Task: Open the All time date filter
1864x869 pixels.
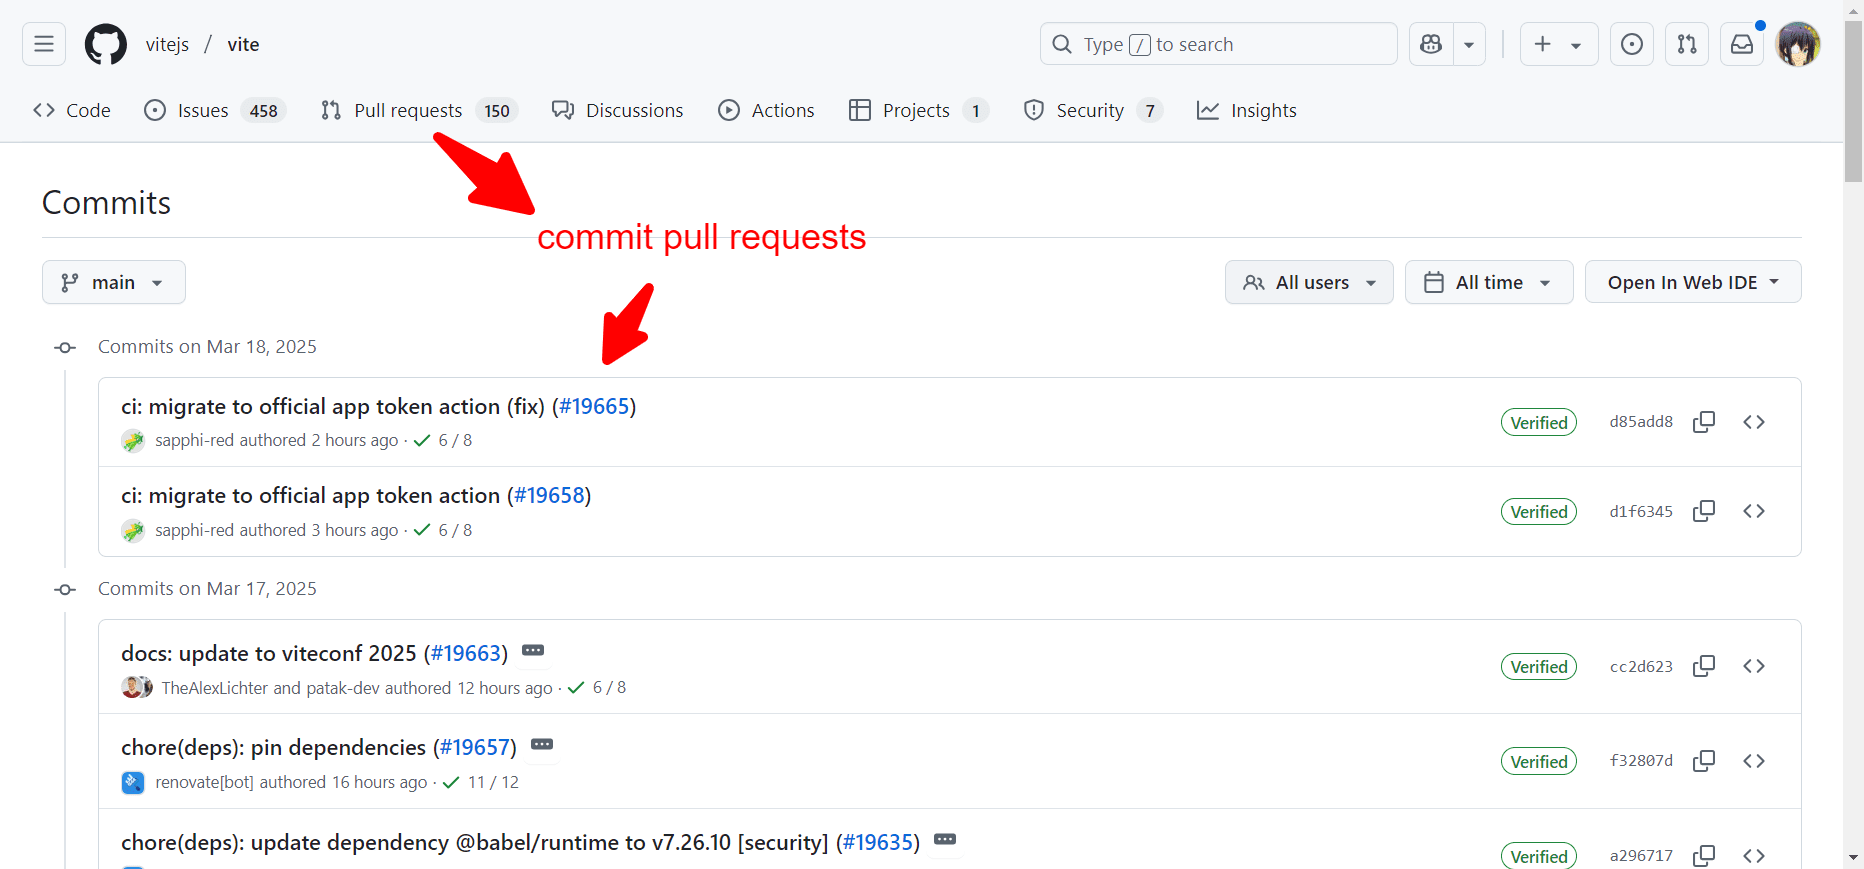Action: tap(1489, 282)
